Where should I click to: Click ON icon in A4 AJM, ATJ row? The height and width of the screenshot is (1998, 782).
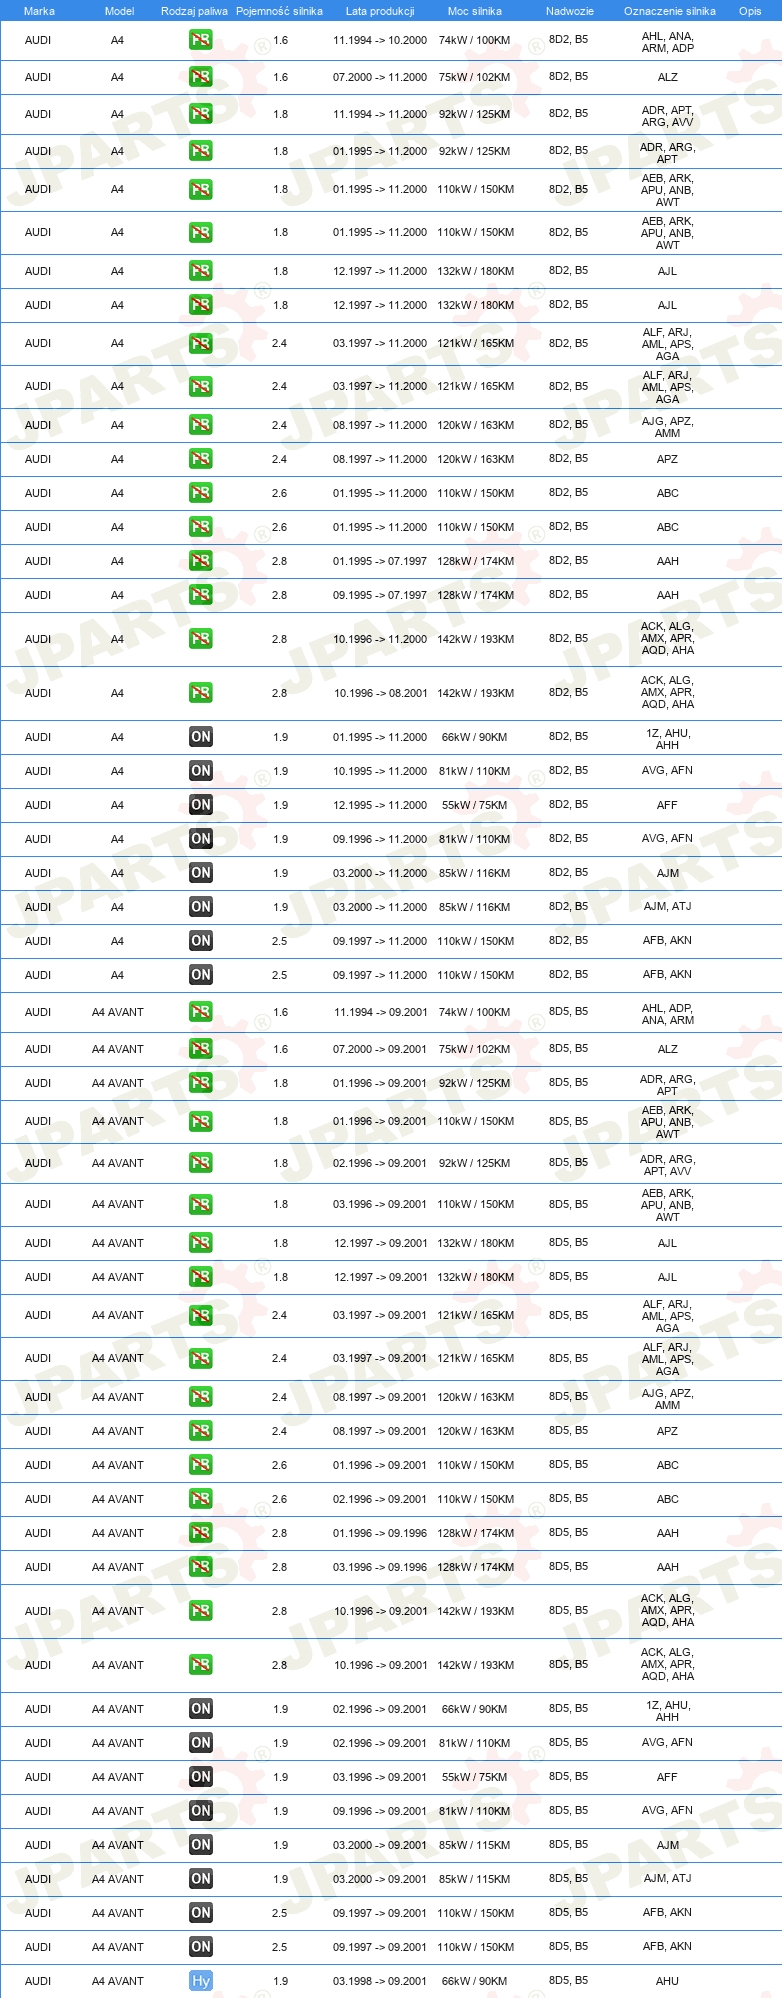[200, 907]
